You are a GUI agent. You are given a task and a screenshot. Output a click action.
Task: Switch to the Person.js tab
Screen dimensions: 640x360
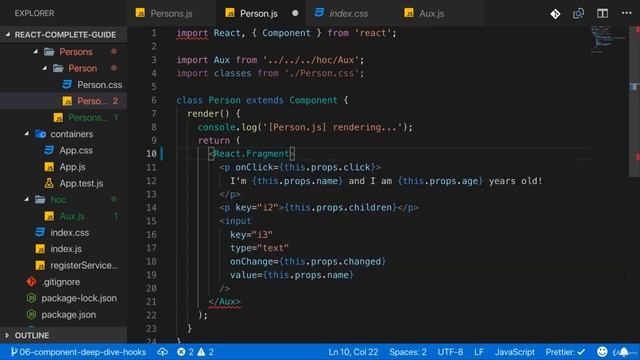261,13
